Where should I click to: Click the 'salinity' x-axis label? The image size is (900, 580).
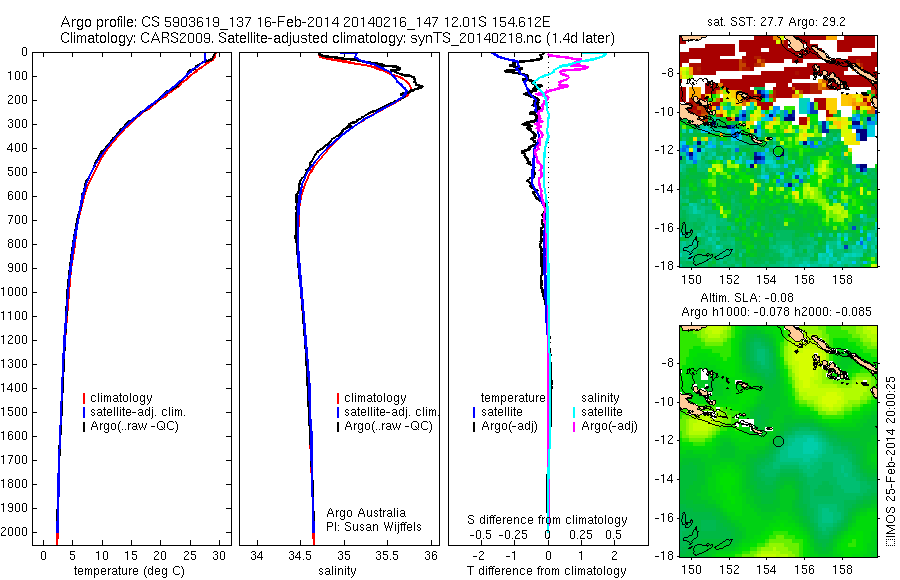click(x=337, y=571)
